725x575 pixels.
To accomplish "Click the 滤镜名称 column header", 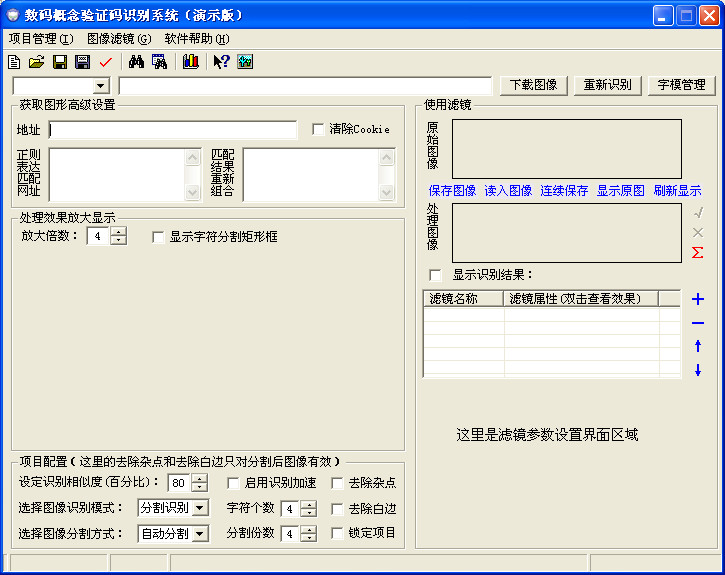I will [x=463, y=299].
